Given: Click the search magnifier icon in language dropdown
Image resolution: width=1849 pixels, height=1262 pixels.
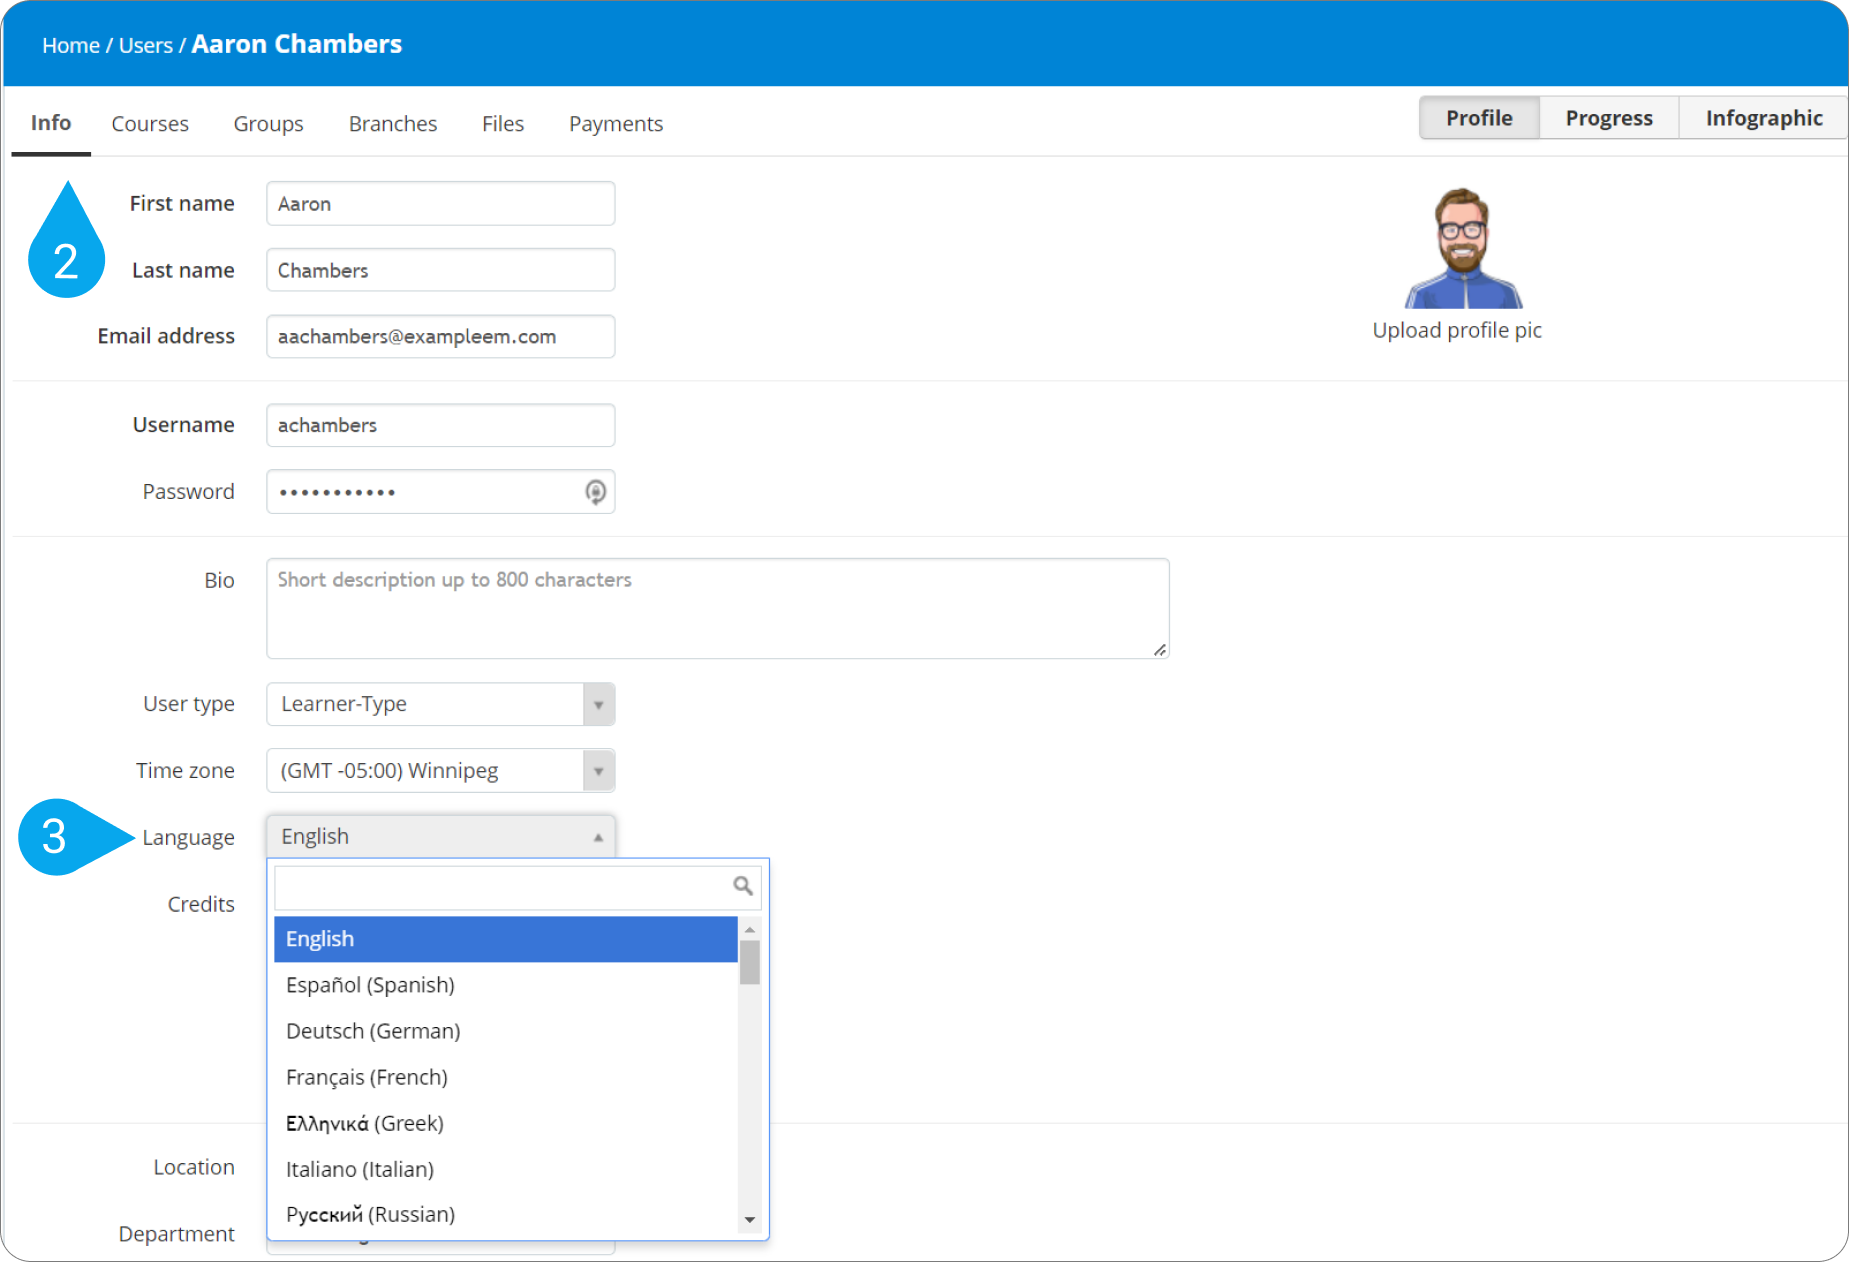Looking at the screenshot, I should (743, 886).
